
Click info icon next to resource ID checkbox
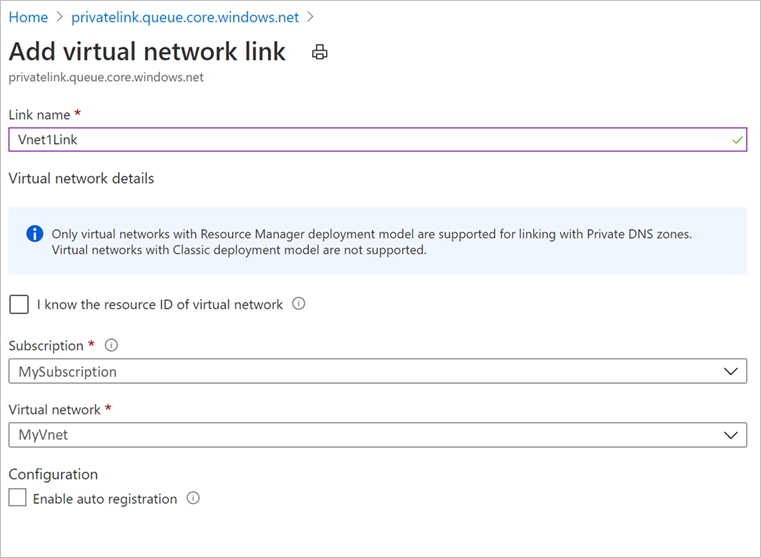point(299,304)
